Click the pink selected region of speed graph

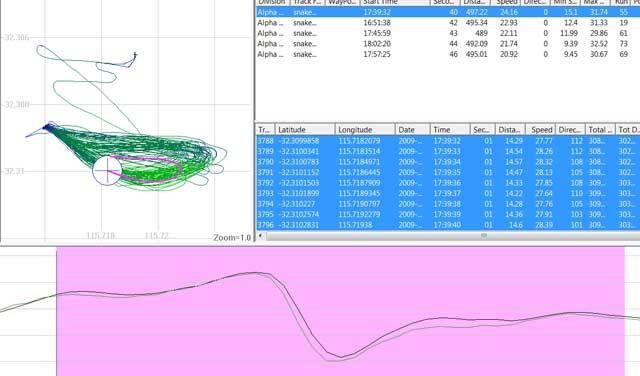click(x=340, y=311)
